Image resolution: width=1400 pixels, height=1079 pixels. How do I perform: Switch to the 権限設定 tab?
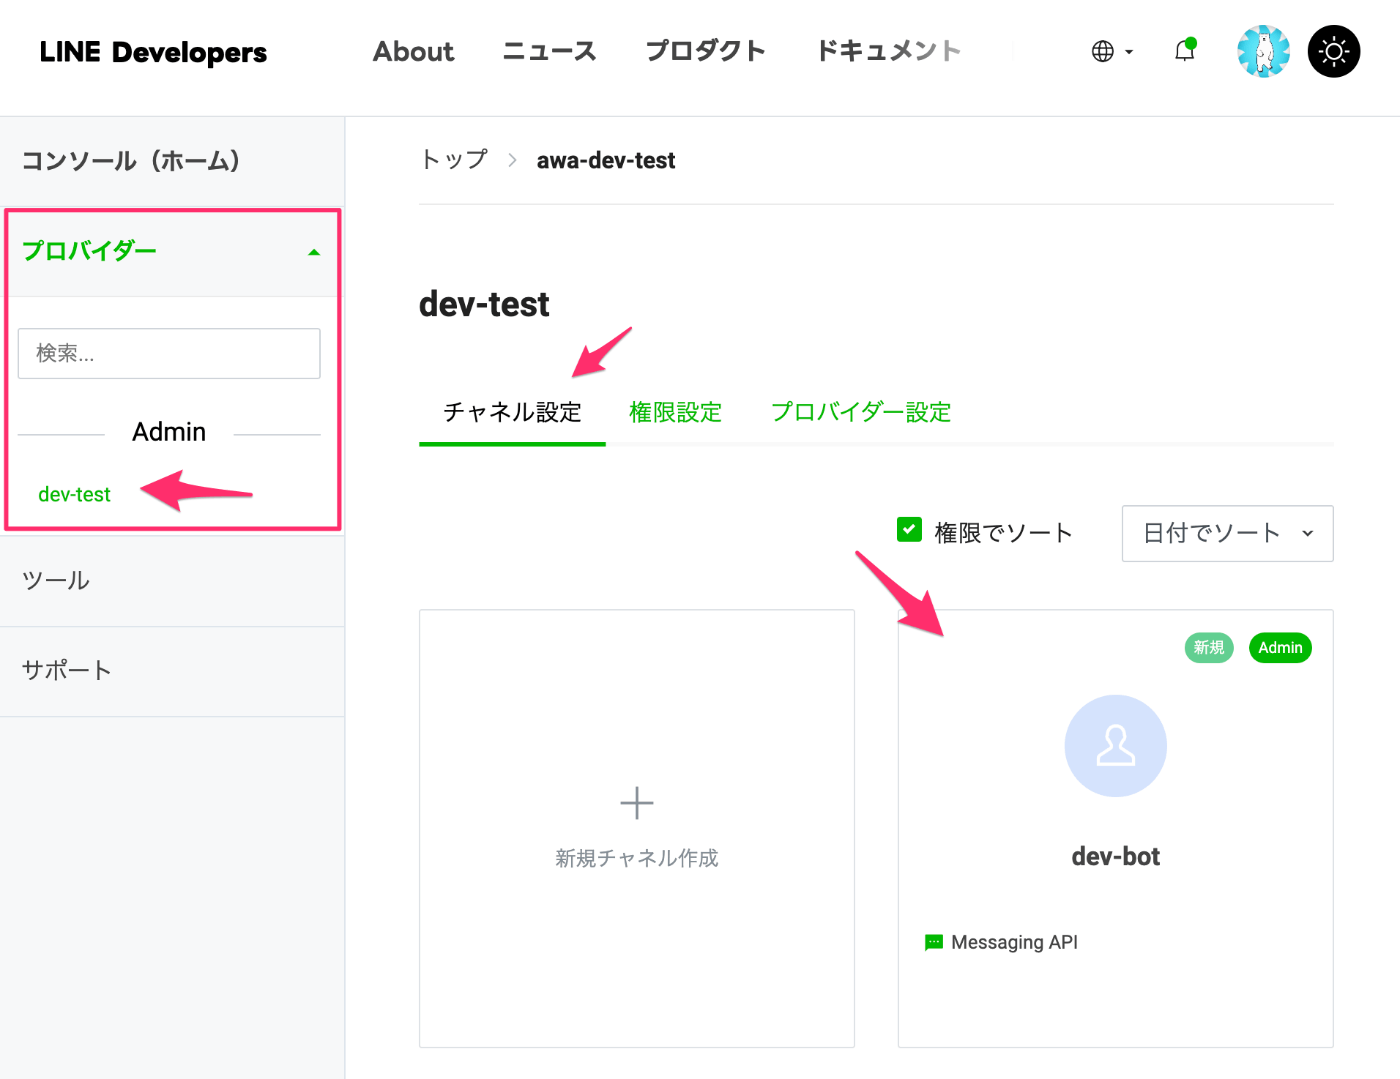coord(675,412)
